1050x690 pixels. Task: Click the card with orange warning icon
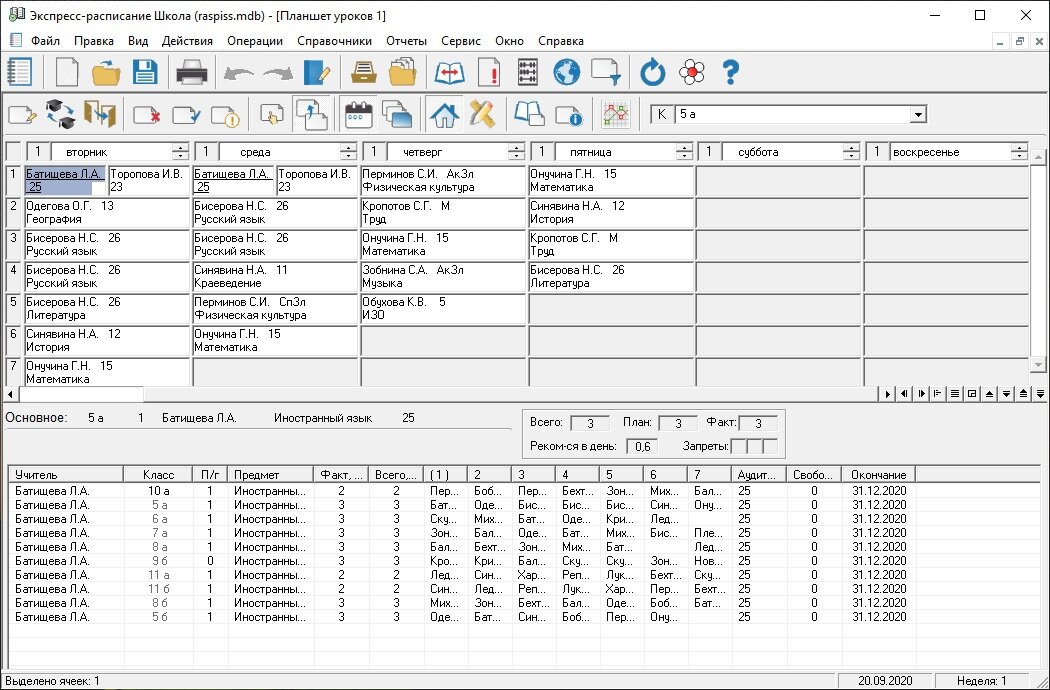click(226, 115)
